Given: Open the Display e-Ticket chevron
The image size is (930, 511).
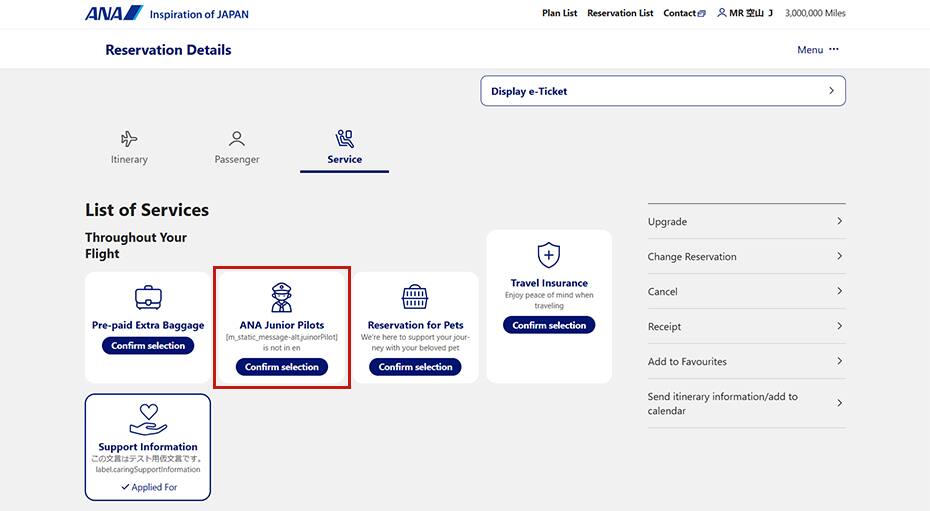Looking at the screenshot, I should (x=832, y=91).
